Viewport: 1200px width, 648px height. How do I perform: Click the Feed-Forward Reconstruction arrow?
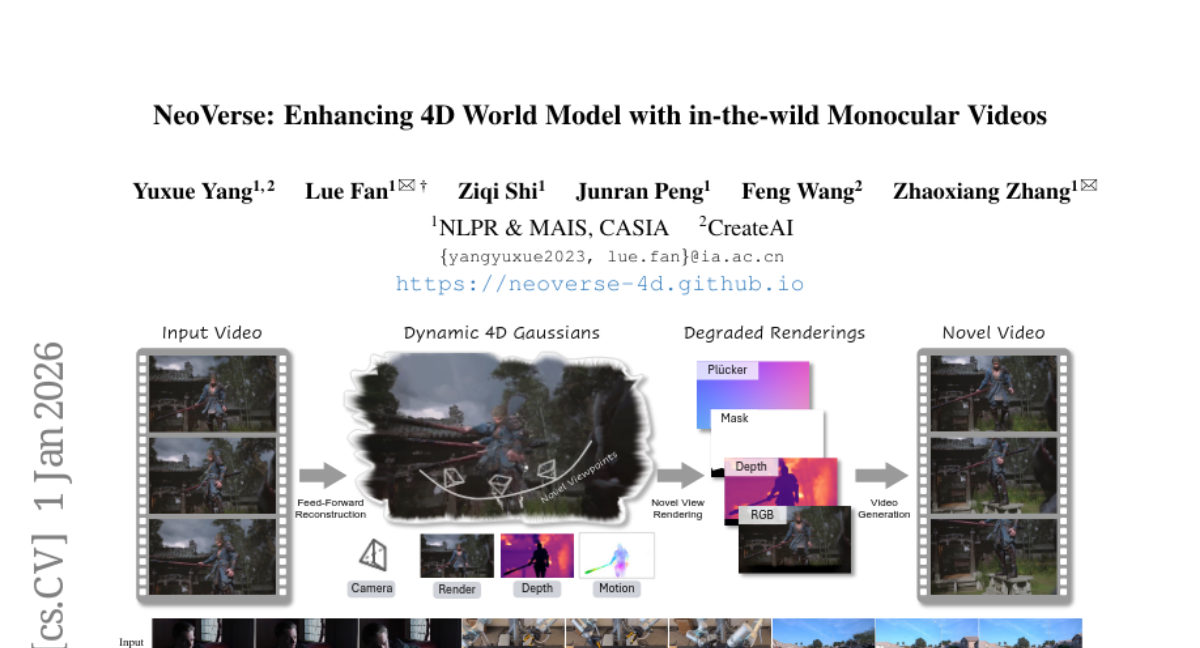click(x=322, y=476)
